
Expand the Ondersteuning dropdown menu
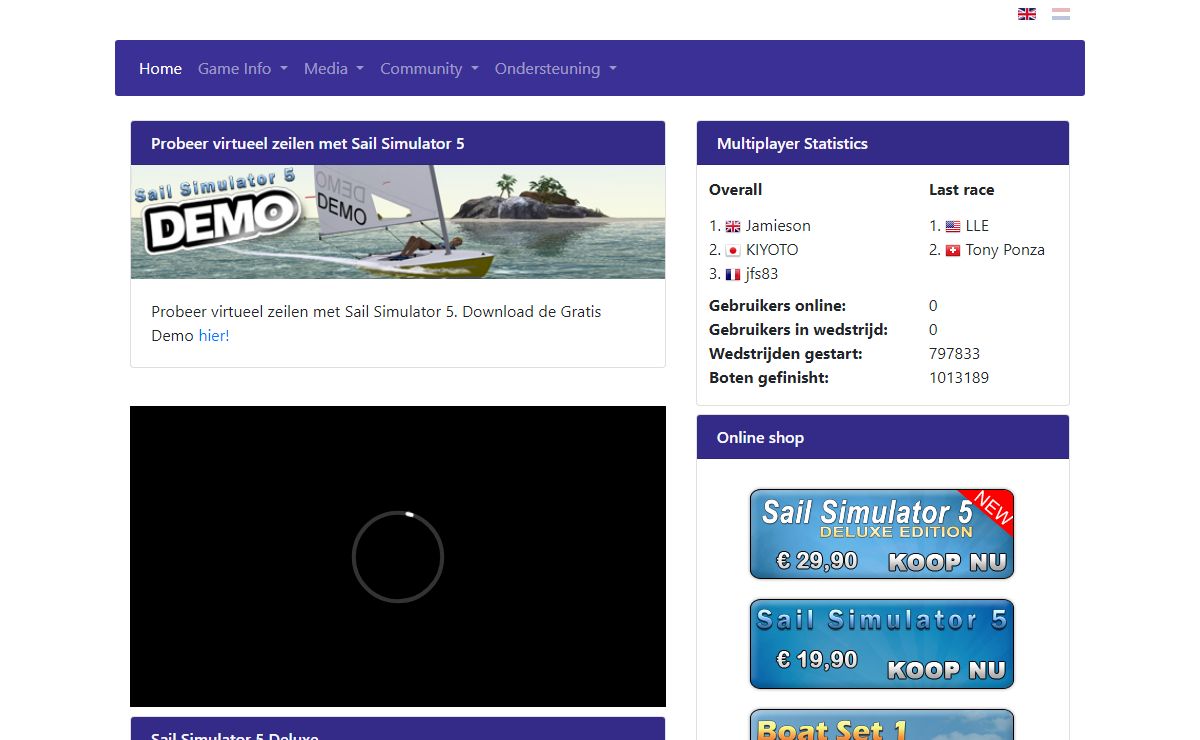point(556,68)
